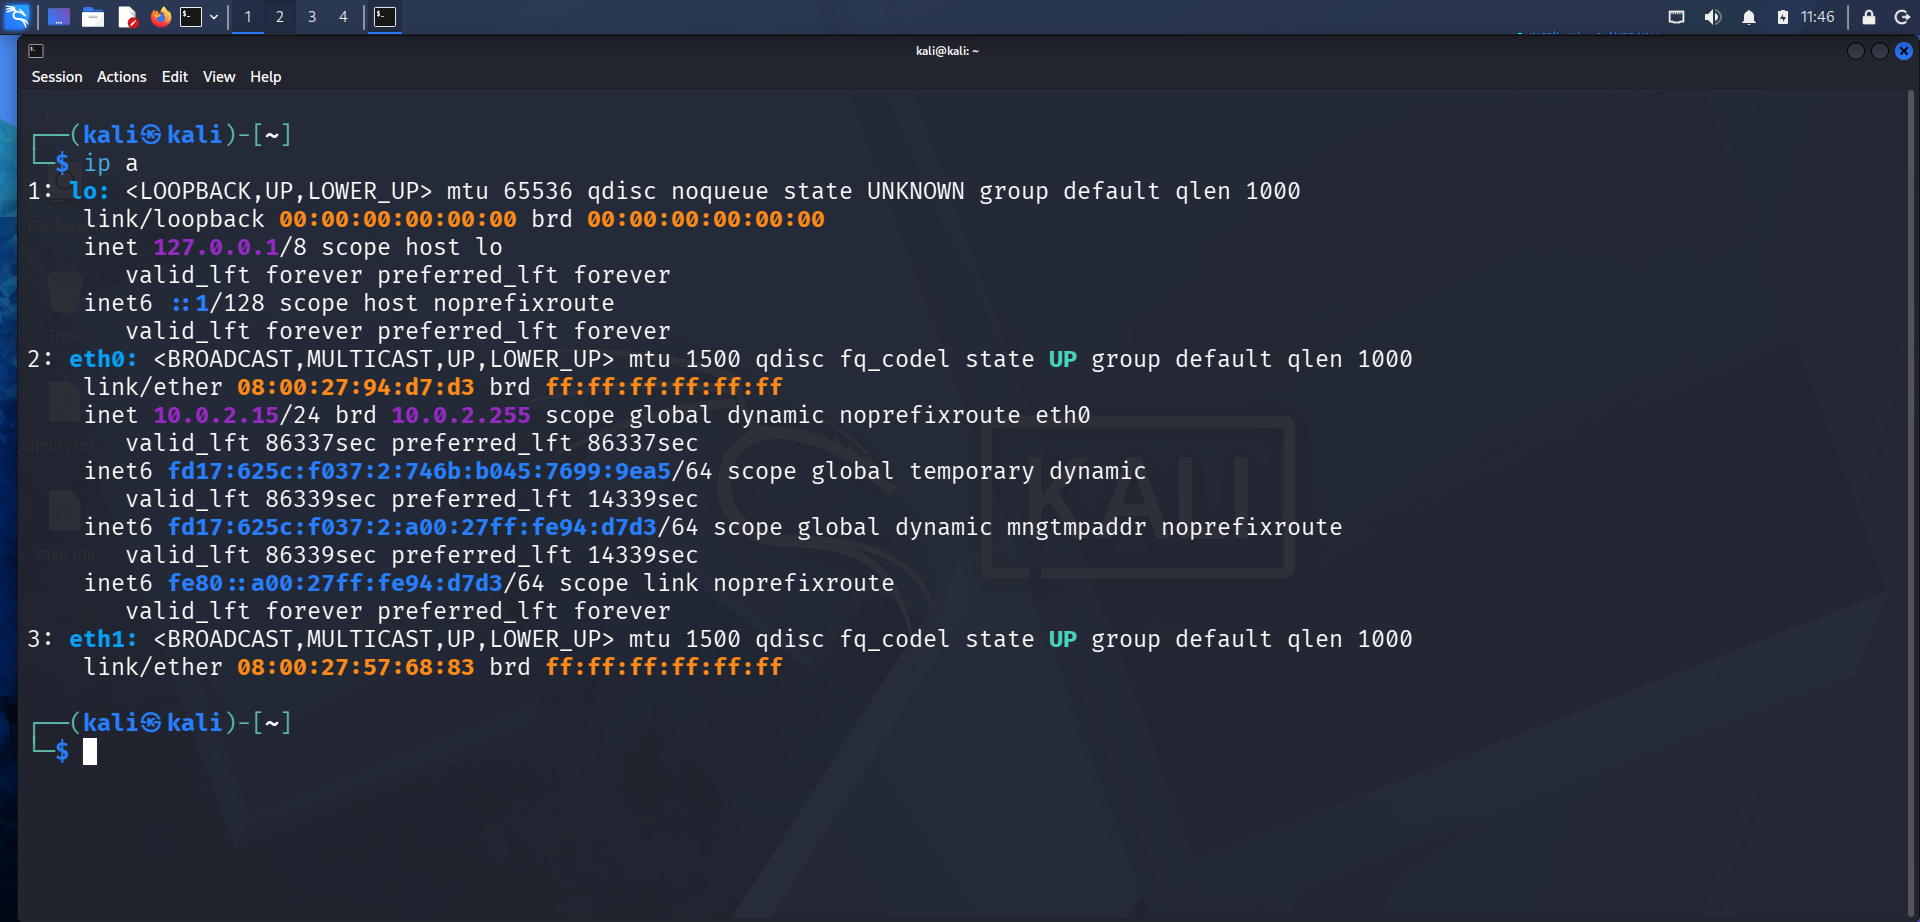Minimize the terminal window
The width and height of the screenshot is (1920, 922).
click(1855, 51)
